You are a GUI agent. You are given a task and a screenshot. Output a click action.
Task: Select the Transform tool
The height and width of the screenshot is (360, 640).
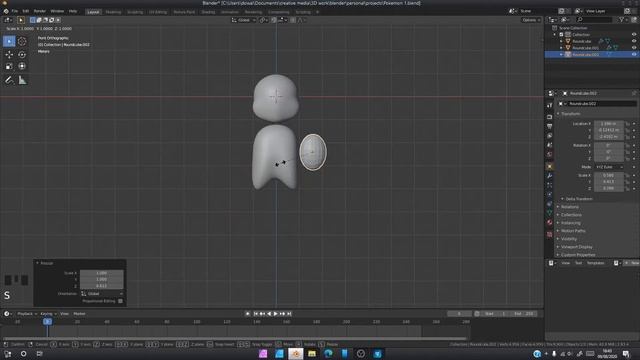[22, 66]
